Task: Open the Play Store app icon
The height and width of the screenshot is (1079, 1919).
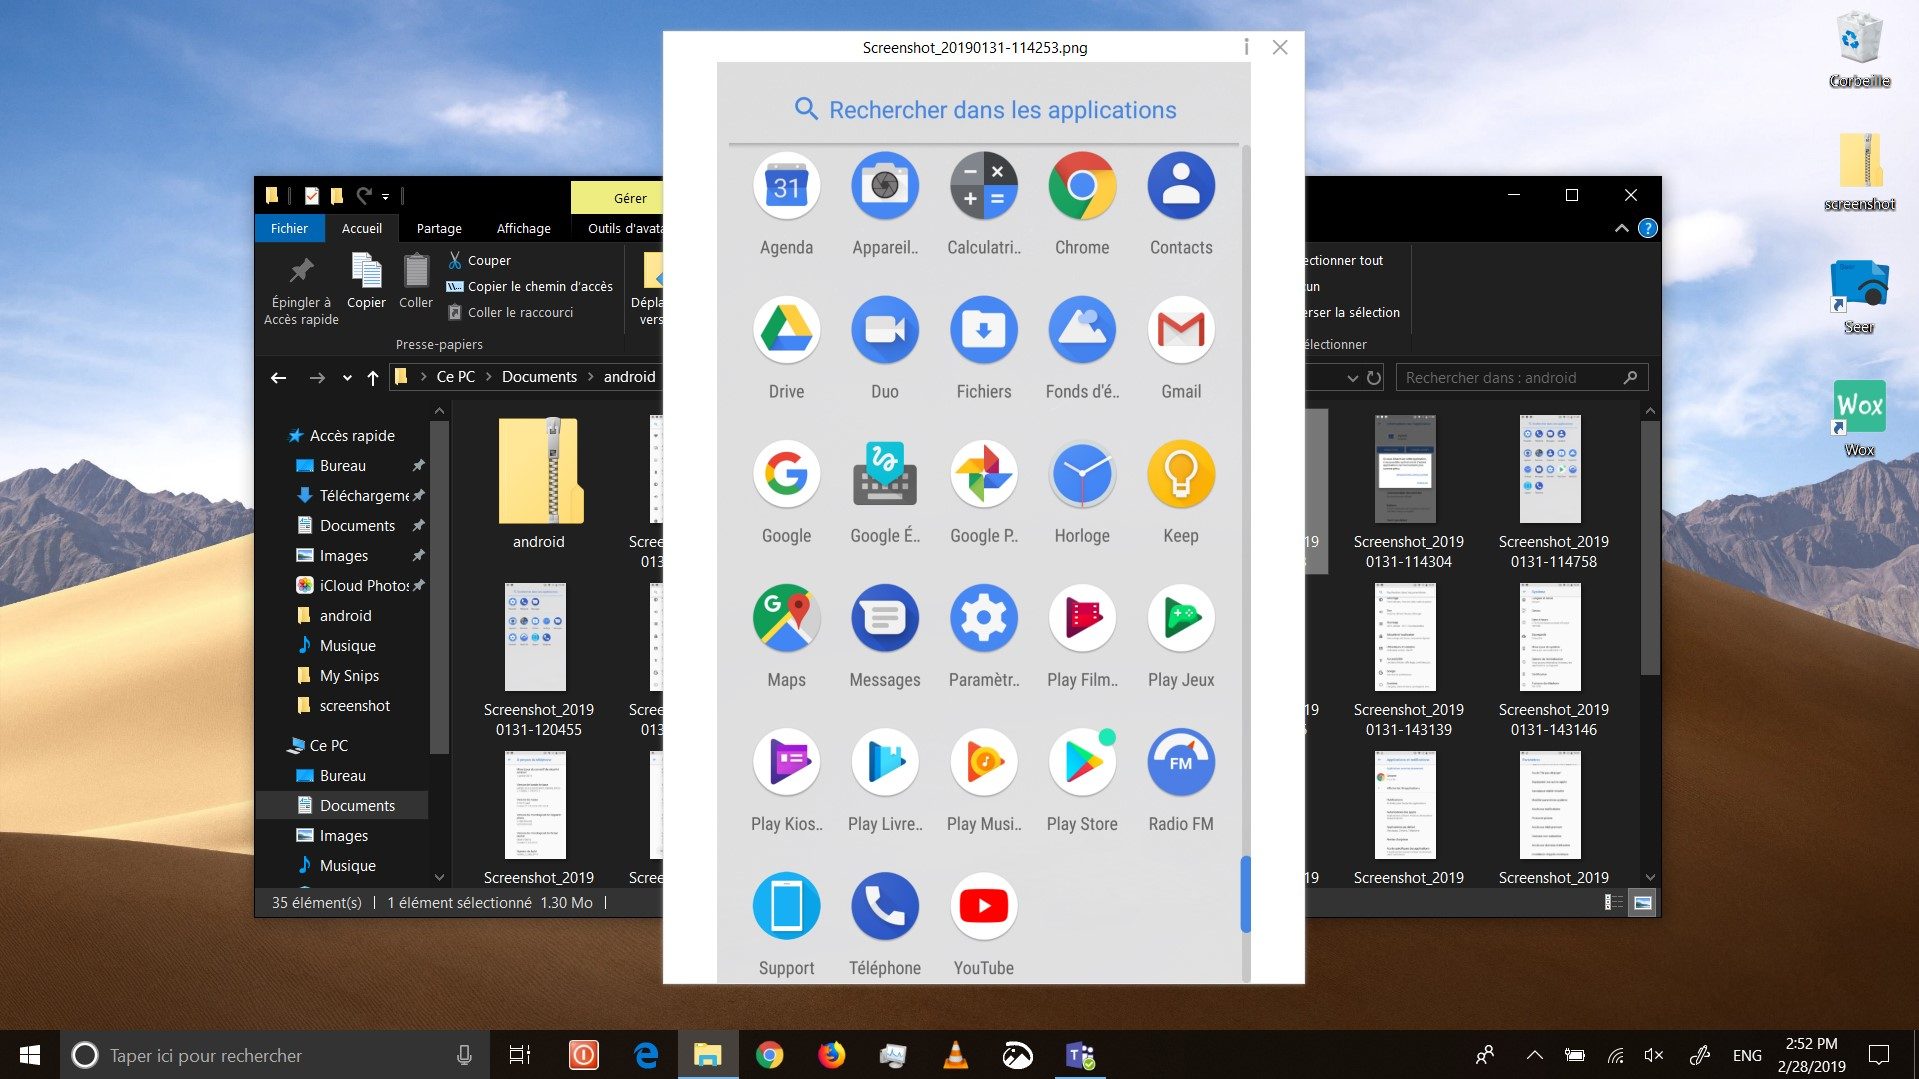Action: coord(1082,762)
